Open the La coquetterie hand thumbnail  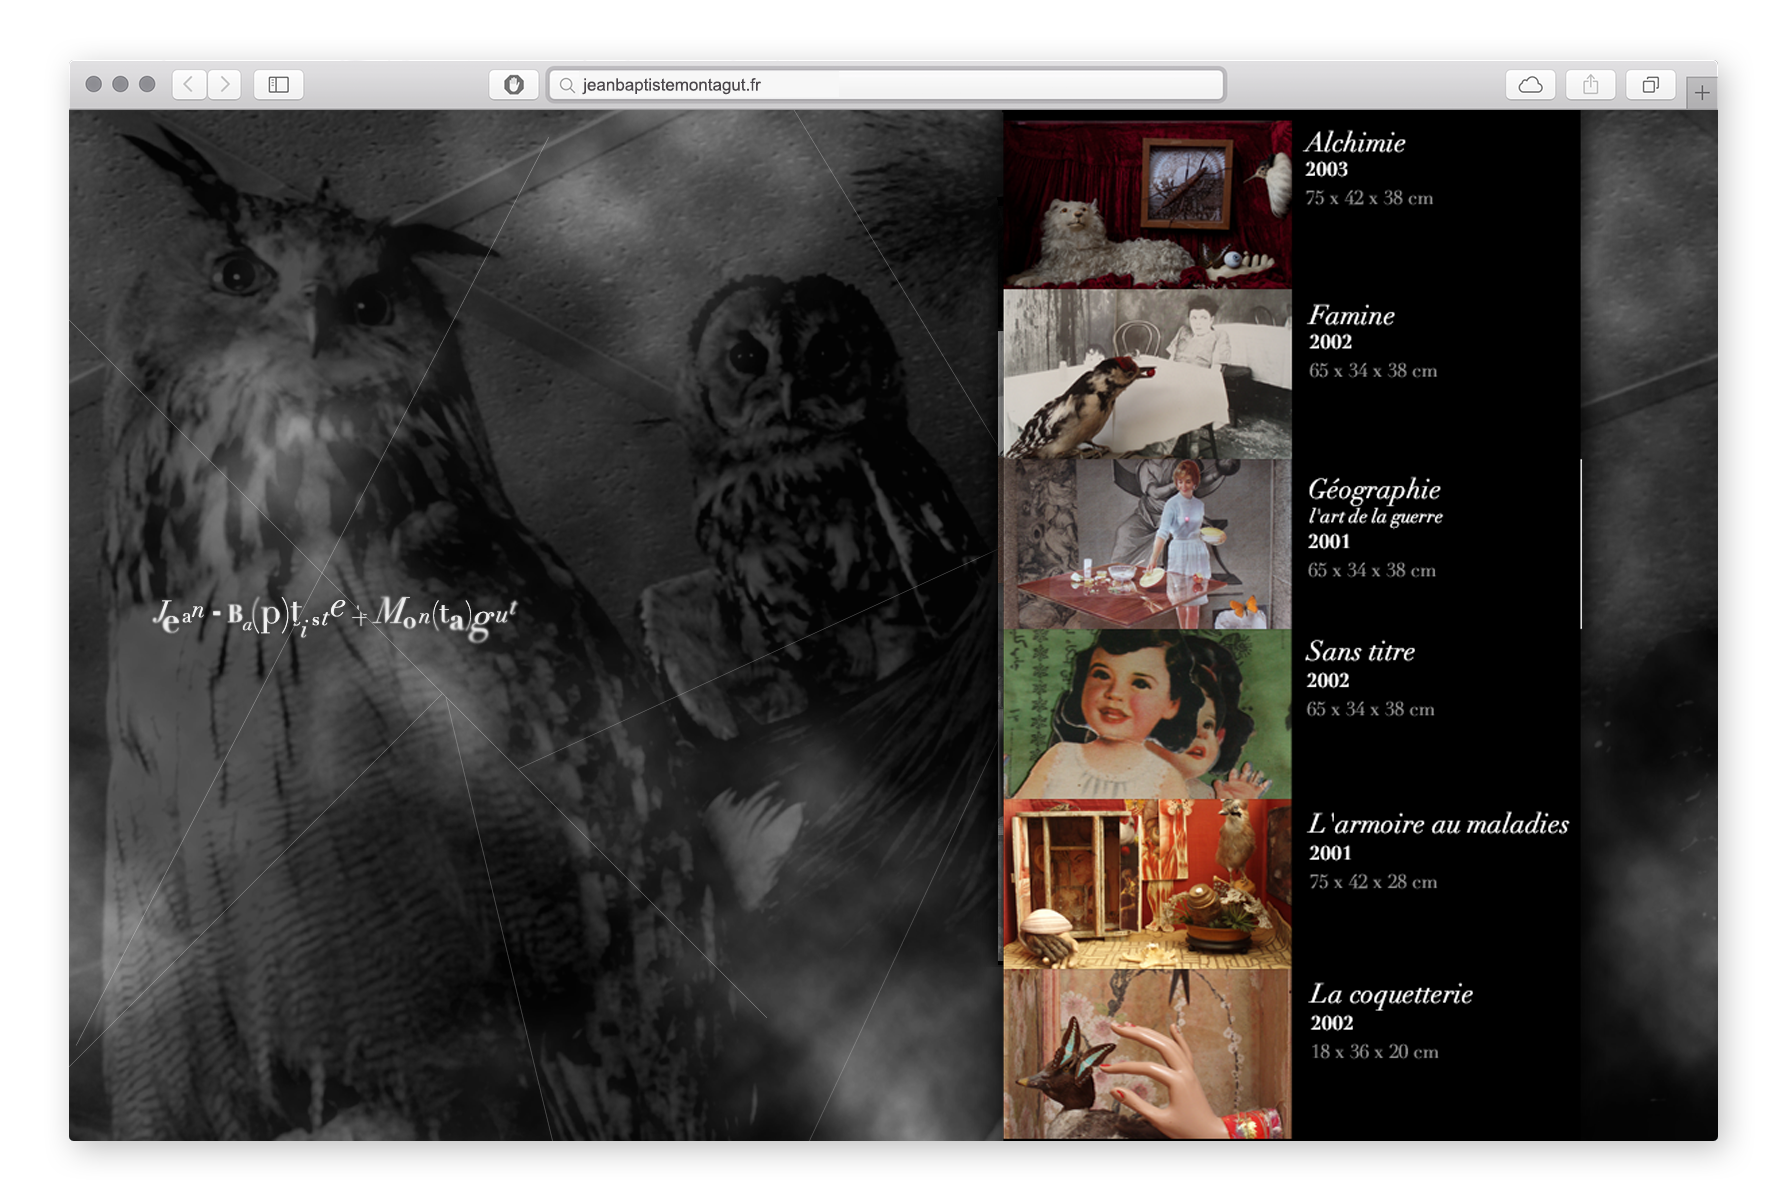[x=1147, y=1054]
